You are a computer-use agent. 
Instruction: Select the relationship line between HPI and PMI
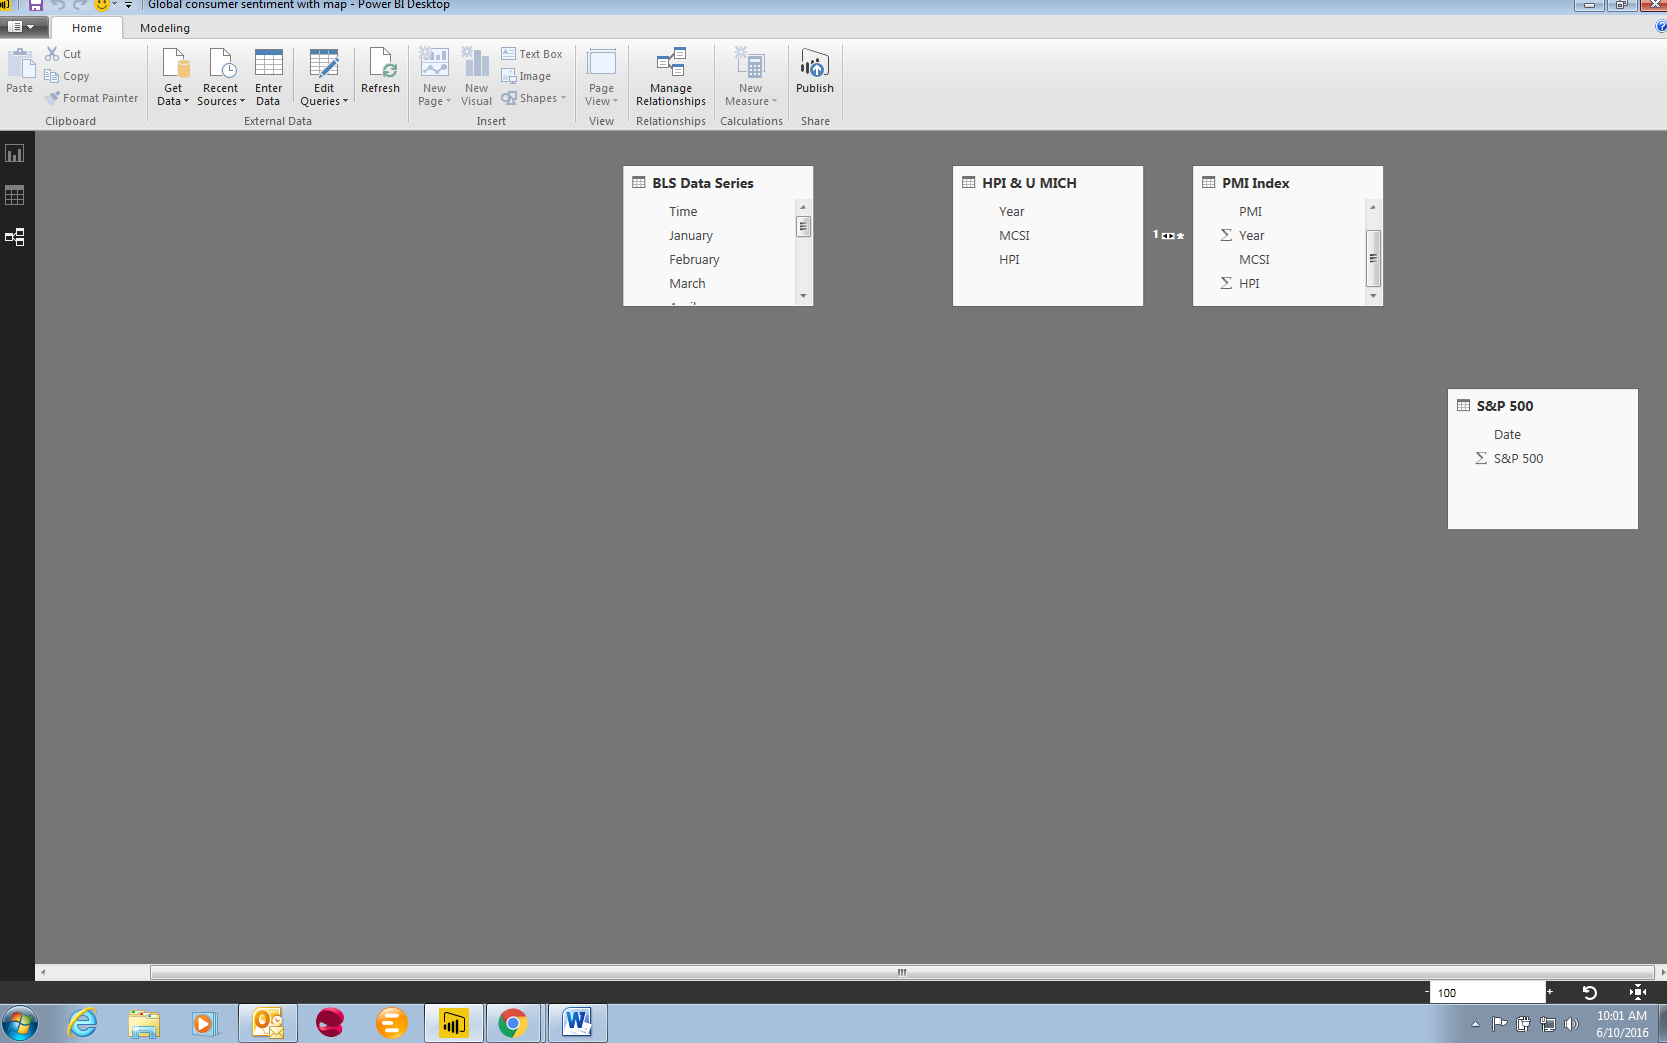coord(1168,236)
